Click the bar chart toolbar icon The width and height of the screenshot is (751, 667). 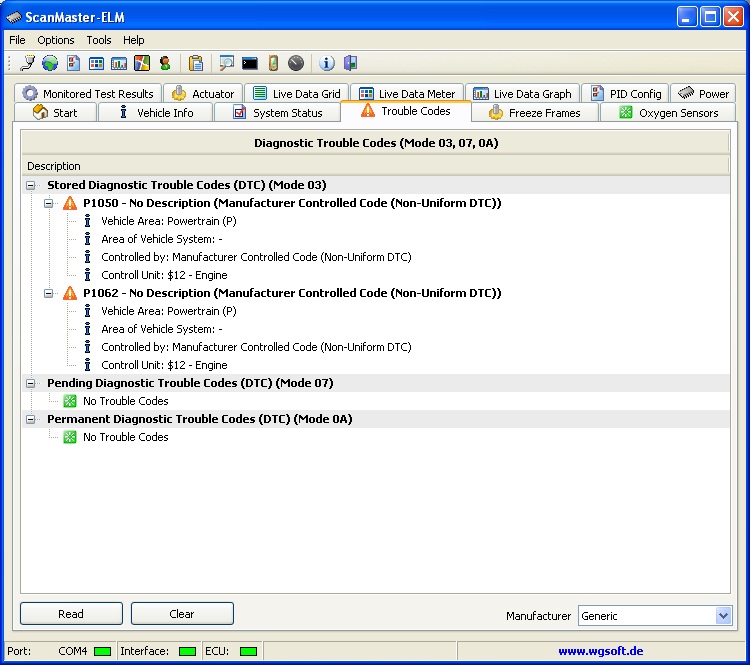point(119,63)
